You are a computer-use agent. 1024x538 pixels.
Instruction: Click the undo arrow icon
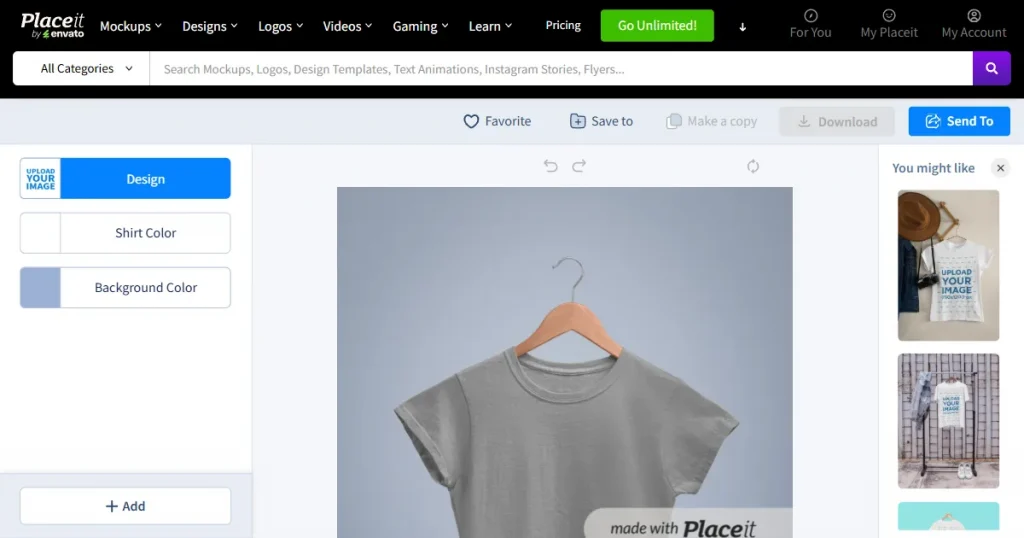tap(551, 166)
